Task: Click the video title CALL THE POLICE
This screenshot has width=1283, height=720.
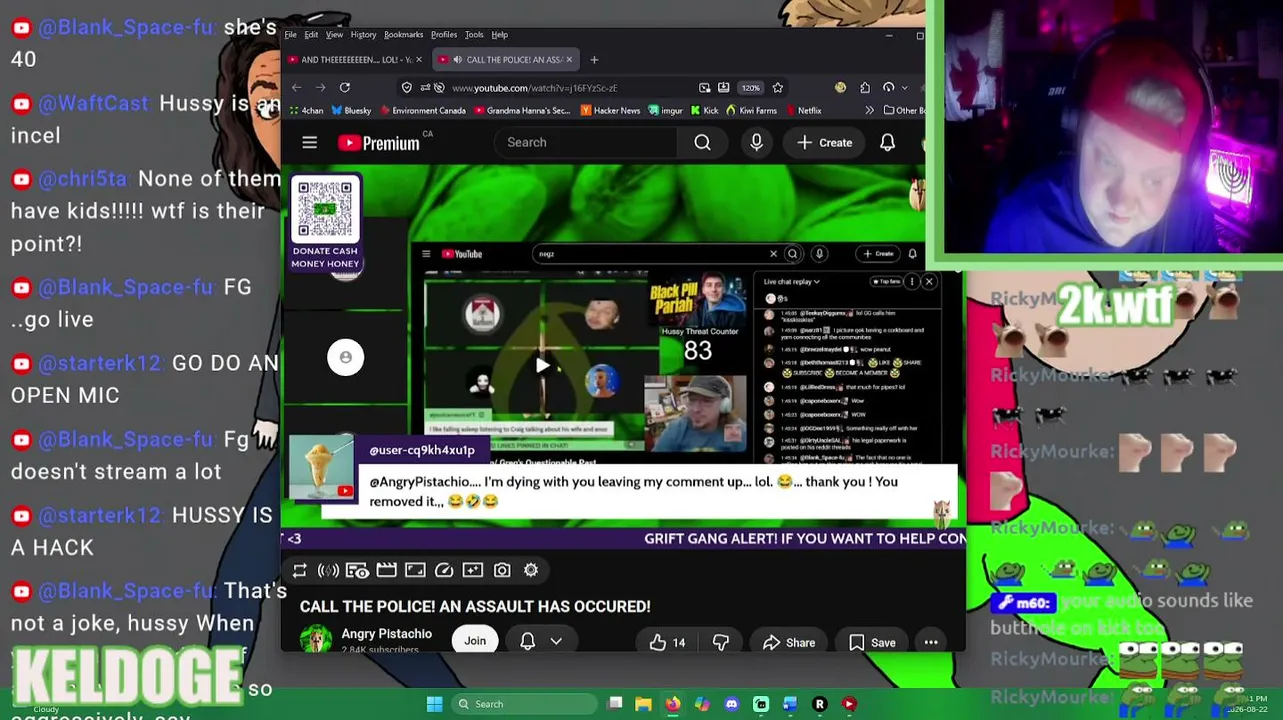Action: tap(475, 607)
